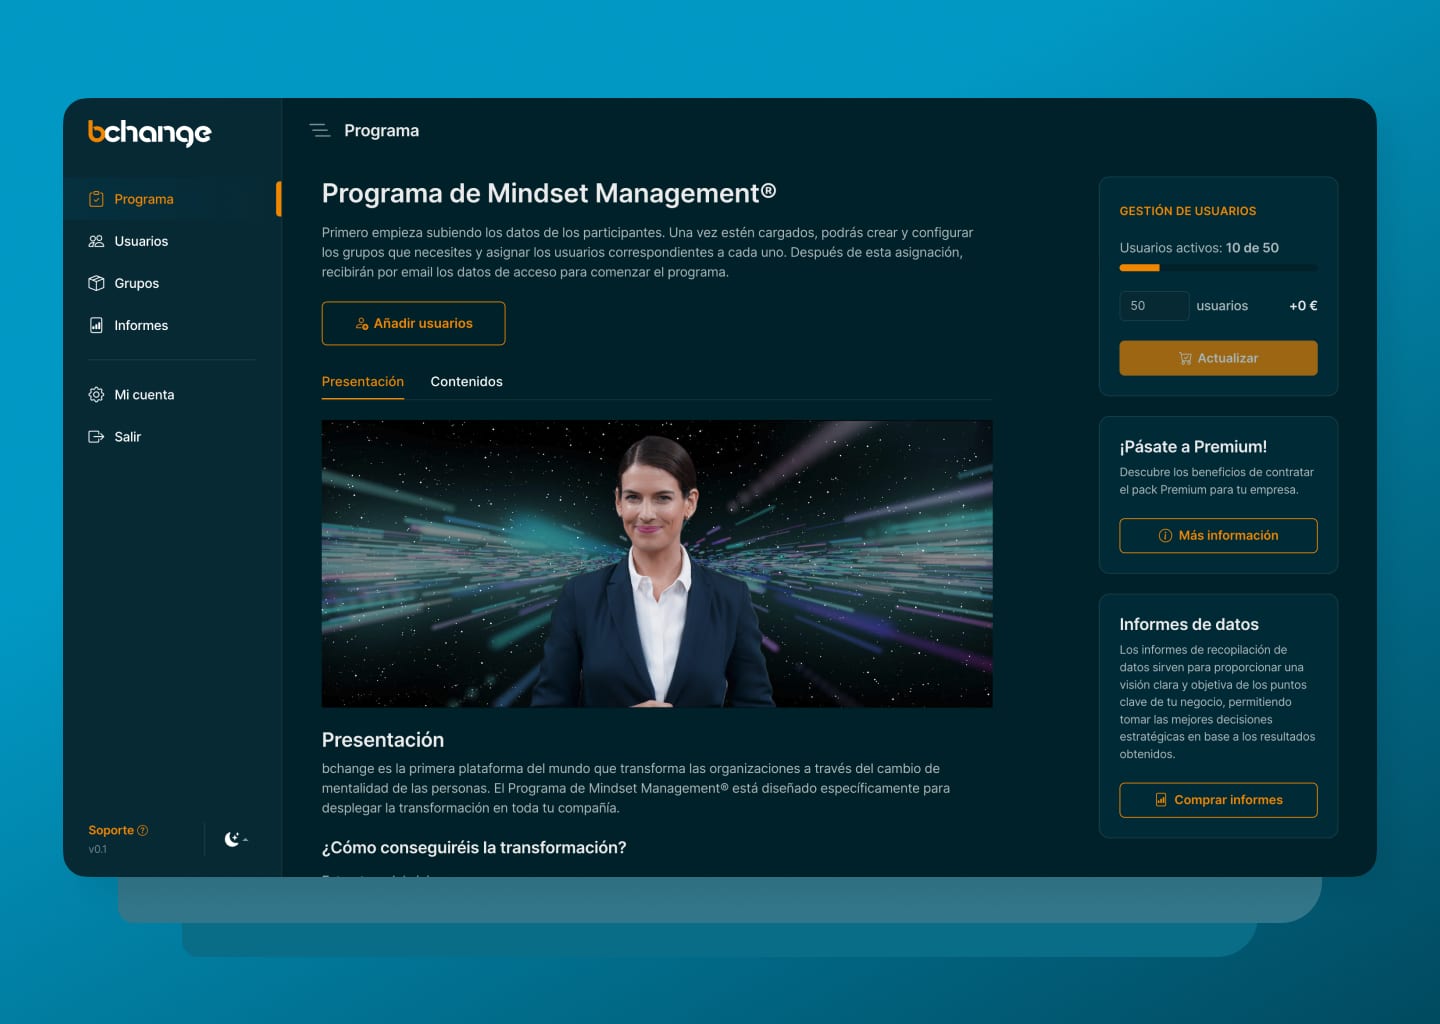Screen dimensions: 1440x1024
Task: Click the bchange logo
Action: pyautogui.click(x=149, y=132)
